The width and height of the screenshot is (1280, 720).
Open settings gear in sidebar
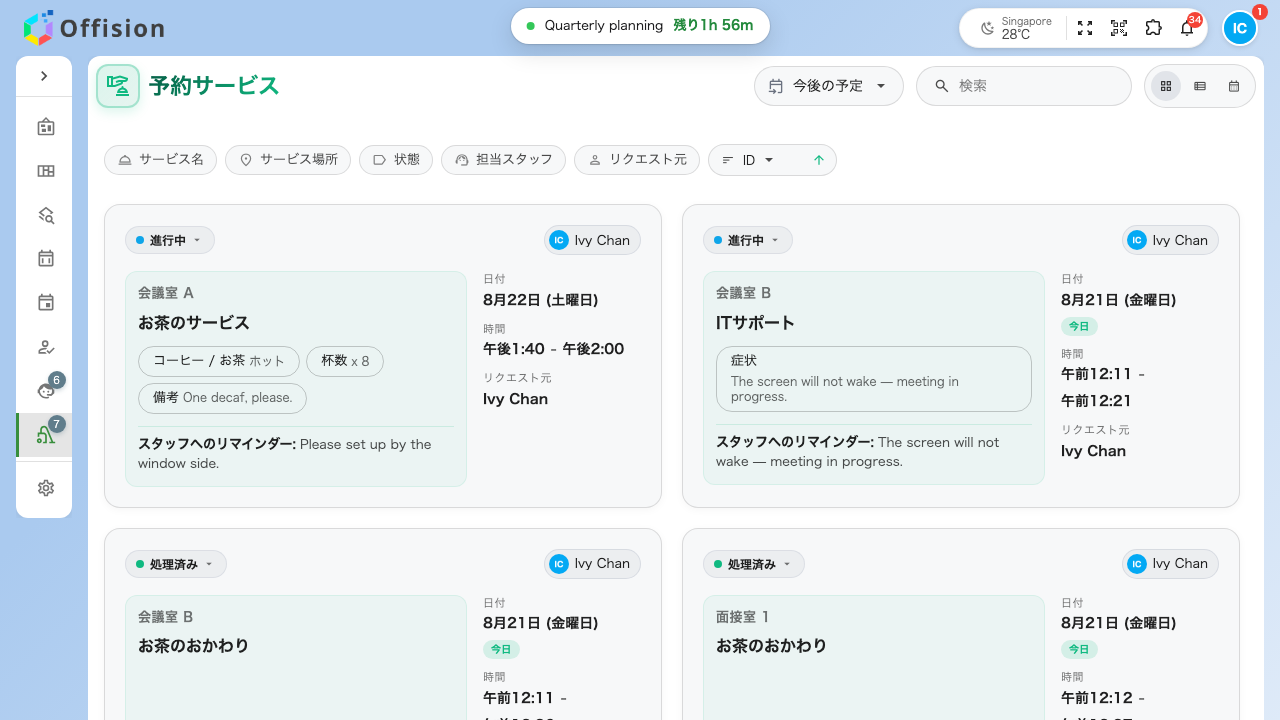45,488
